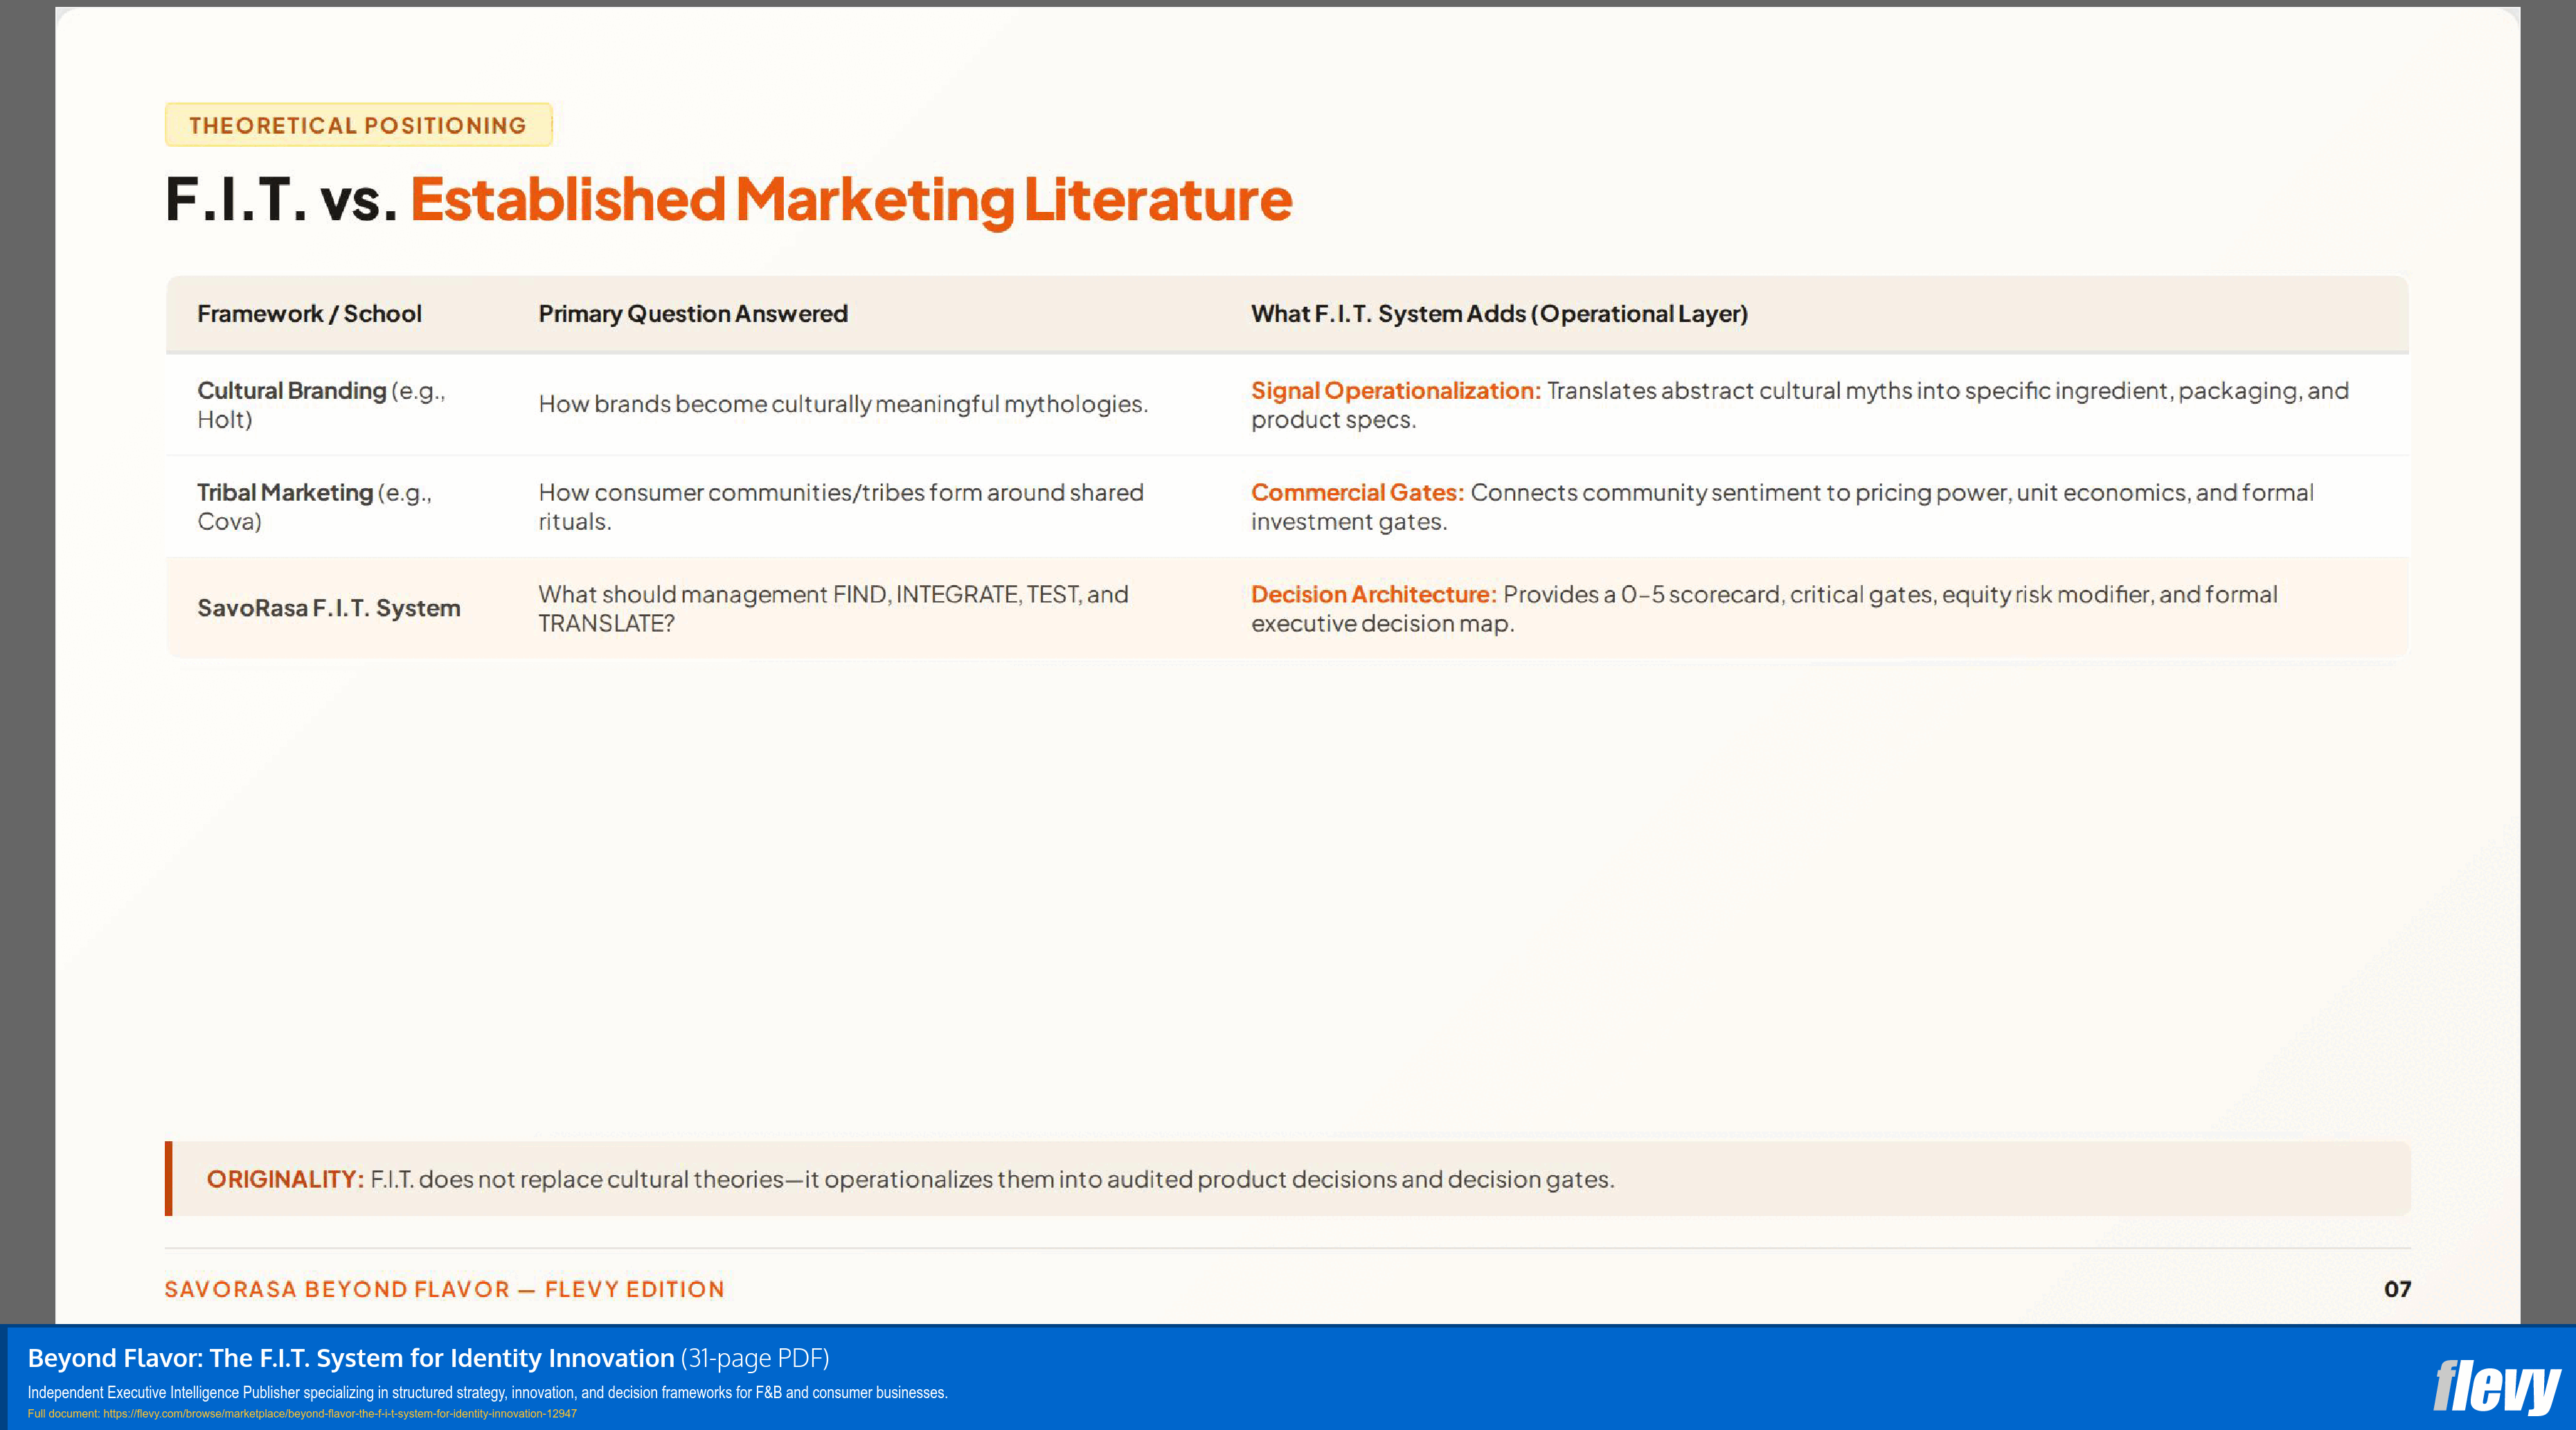Click 'SAVORASA BEYOND FLAVOR — FLEVY EDITION' footer text
The height and width of the screenshot is (1430, 2576).
(x=444, y=1290)
